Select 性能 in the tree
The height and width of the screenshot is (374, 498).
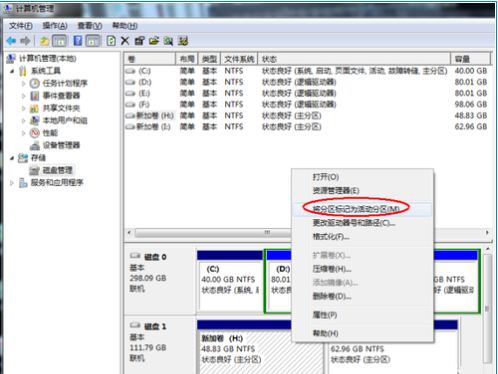click(50, 133)
